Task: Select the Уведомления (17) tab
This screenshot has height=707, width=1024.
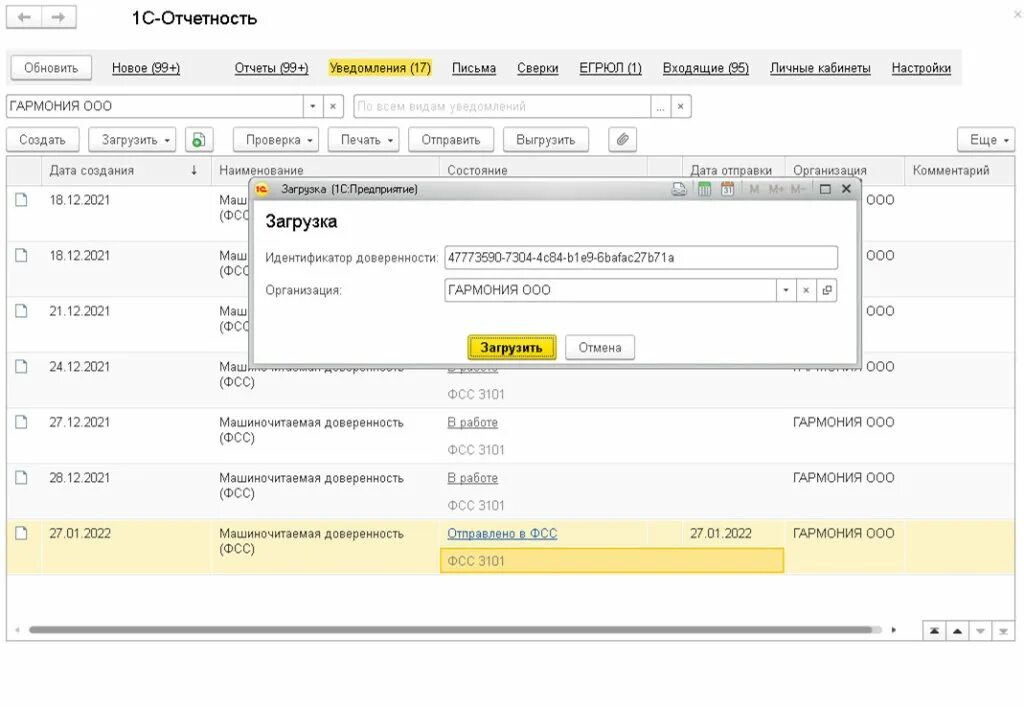Action: tap(380, 68)
